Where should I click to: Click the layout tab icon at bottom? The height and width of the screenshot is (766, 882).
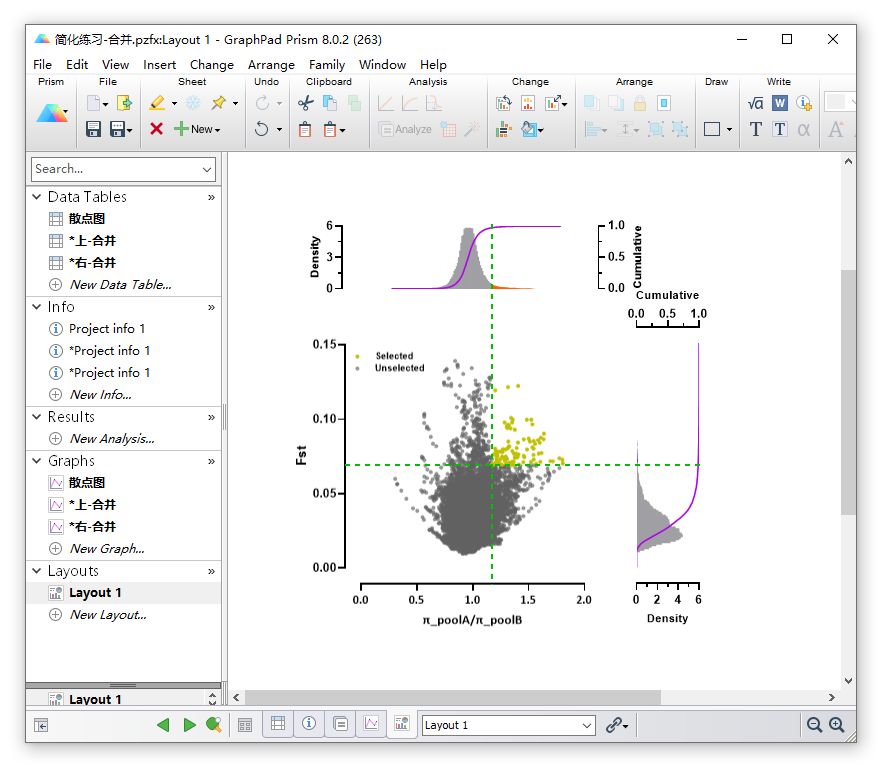402,723
